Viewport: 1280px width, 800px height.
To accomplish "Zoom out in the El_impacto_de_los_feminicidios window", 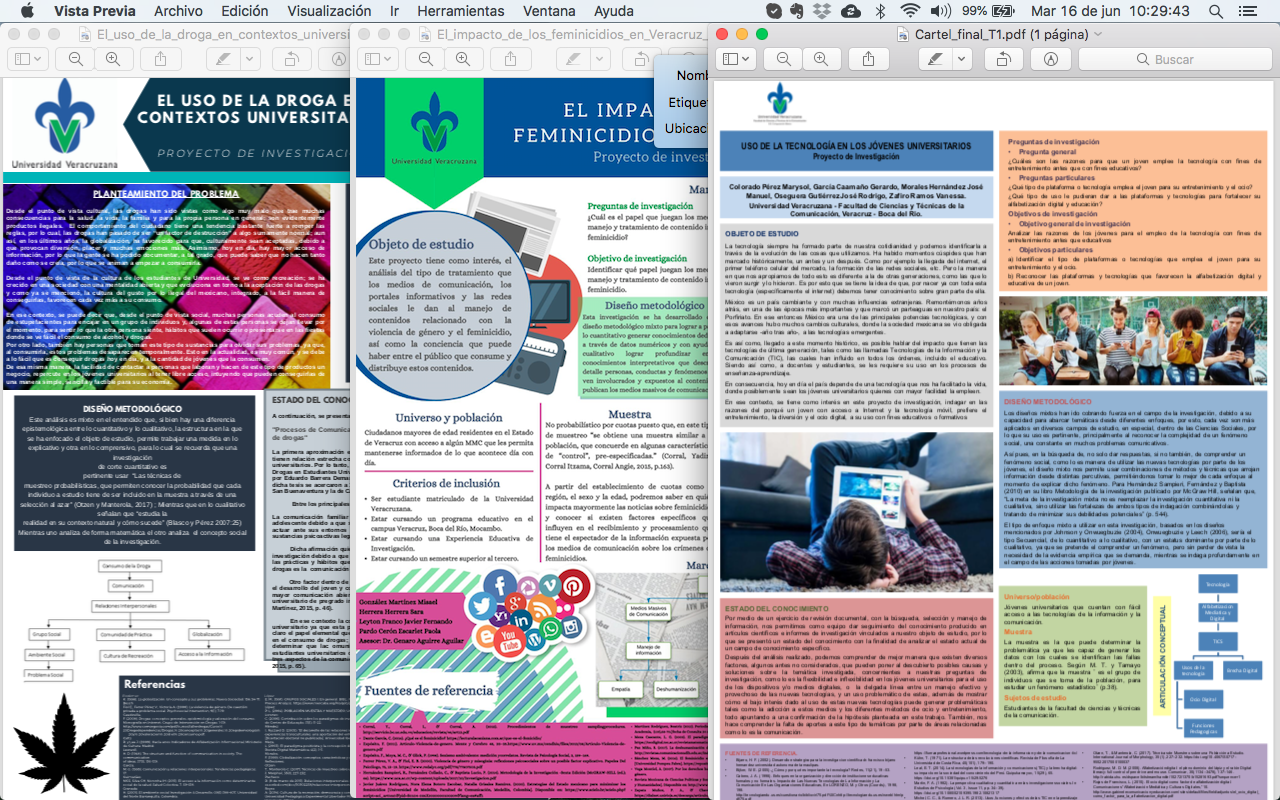I will 426,59.
